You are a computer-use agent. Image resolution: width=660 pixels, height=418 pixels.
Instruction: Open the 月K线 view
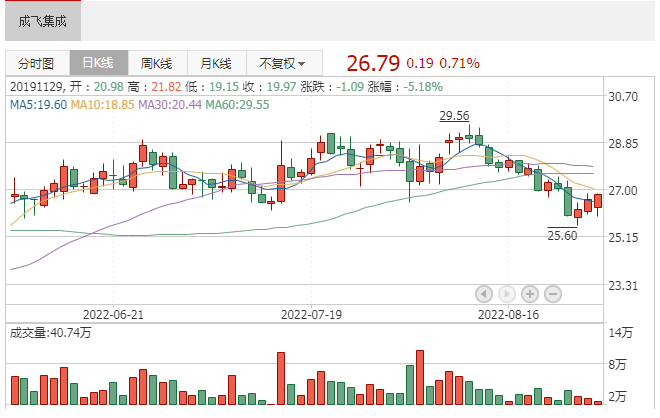(215, 62)
